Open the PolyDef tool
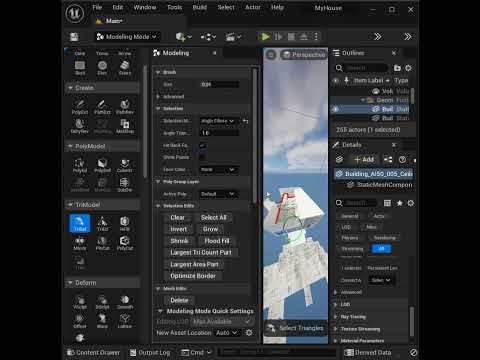This screenshot has height=360, width=480. (102, 165)
